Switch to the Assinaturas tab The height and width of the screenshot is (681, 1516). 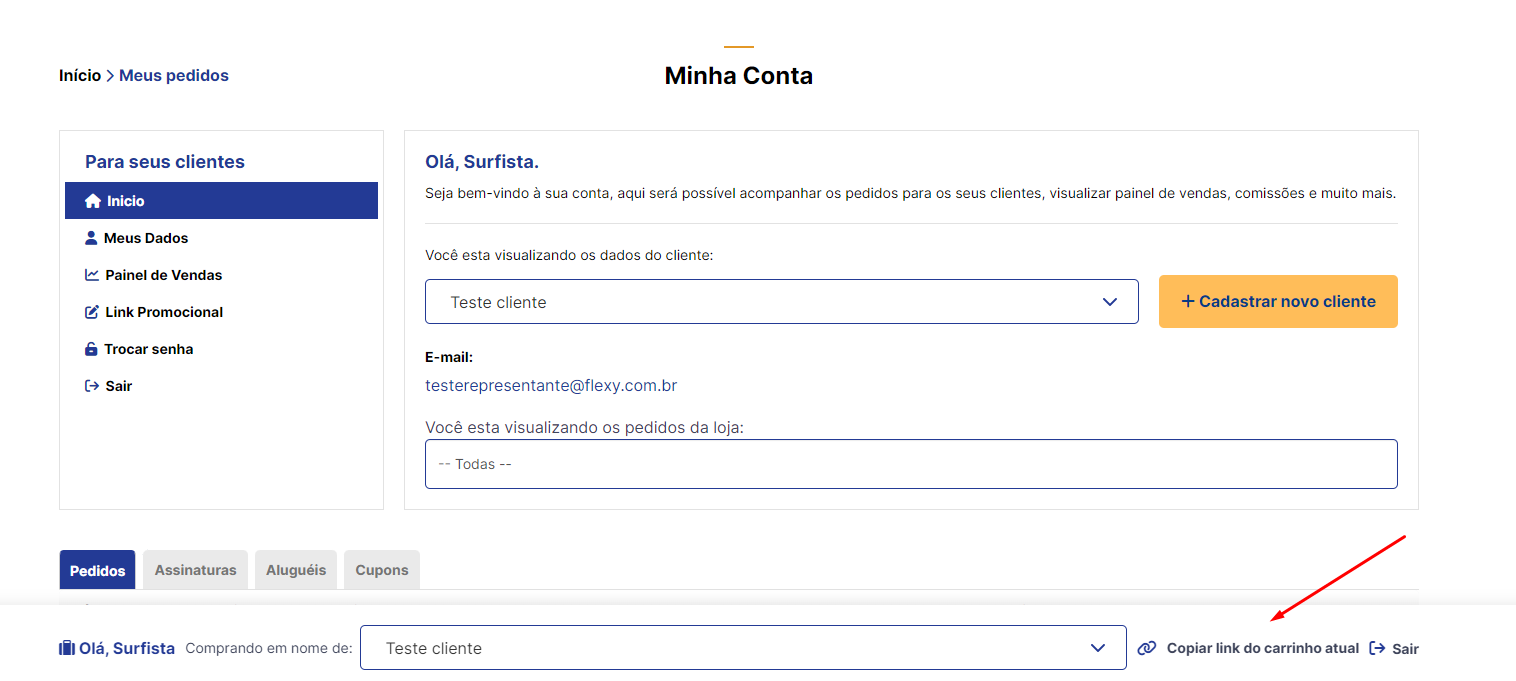click(x=196, y=570)
